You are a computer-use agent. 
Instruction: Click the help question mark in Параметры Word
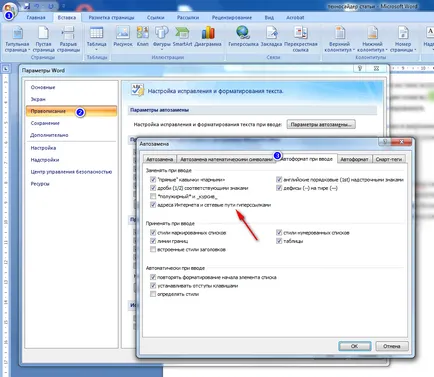360,68
